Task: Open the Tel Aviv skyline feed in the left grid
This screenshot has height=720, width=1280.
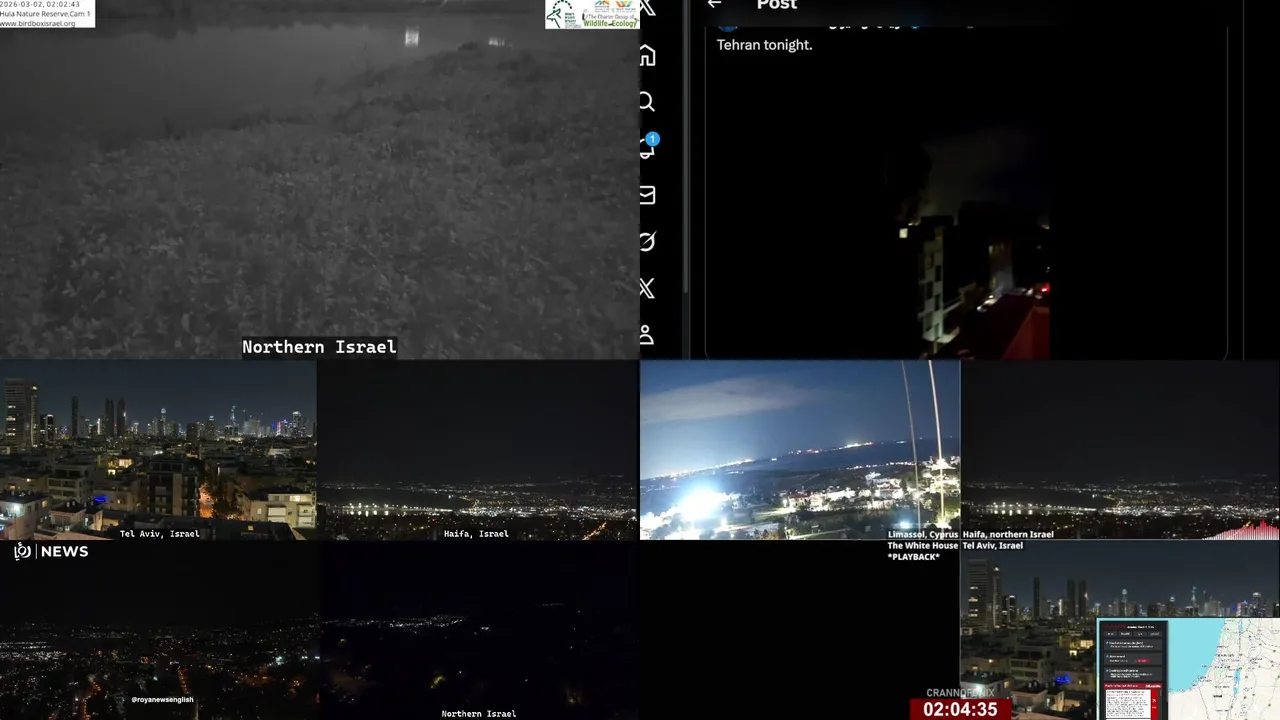Action: (x=158, y=450)
